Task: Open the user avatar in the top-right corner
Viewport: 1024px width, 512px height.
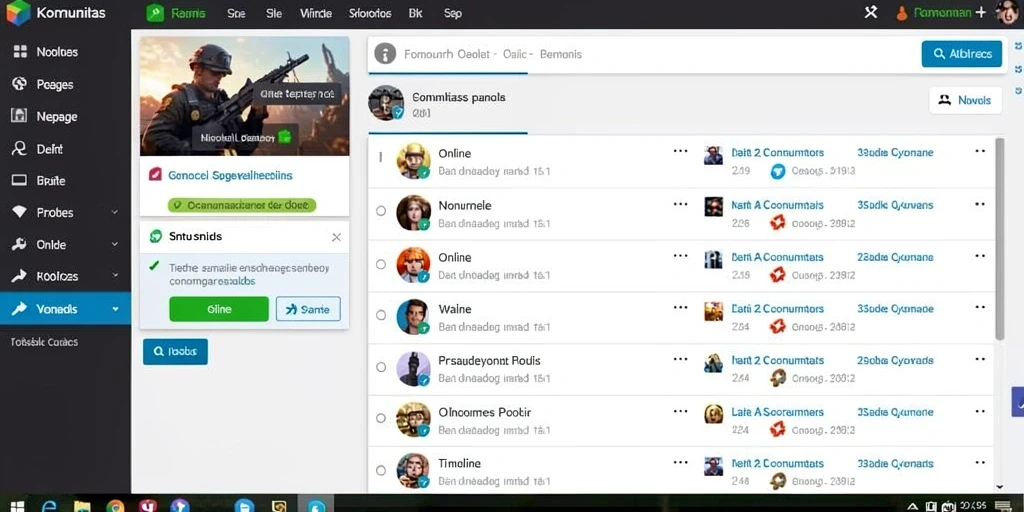Action: pos(1008,12)
